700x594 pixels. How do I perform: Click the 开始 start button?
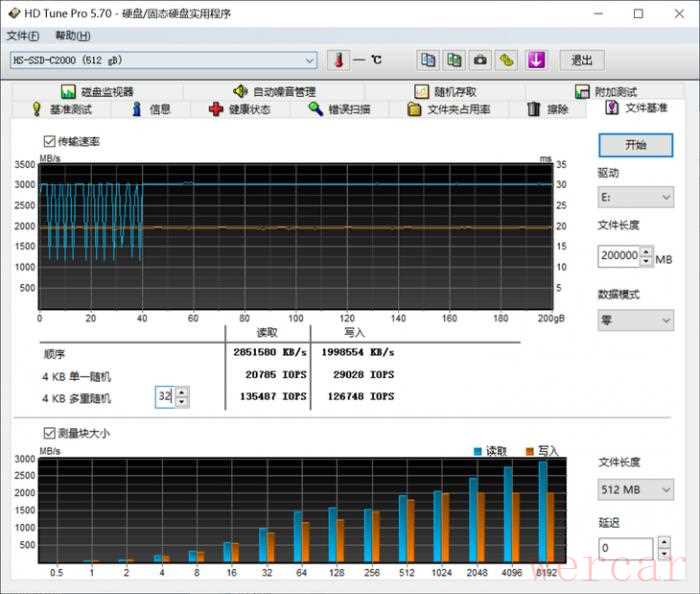(635, 145)
